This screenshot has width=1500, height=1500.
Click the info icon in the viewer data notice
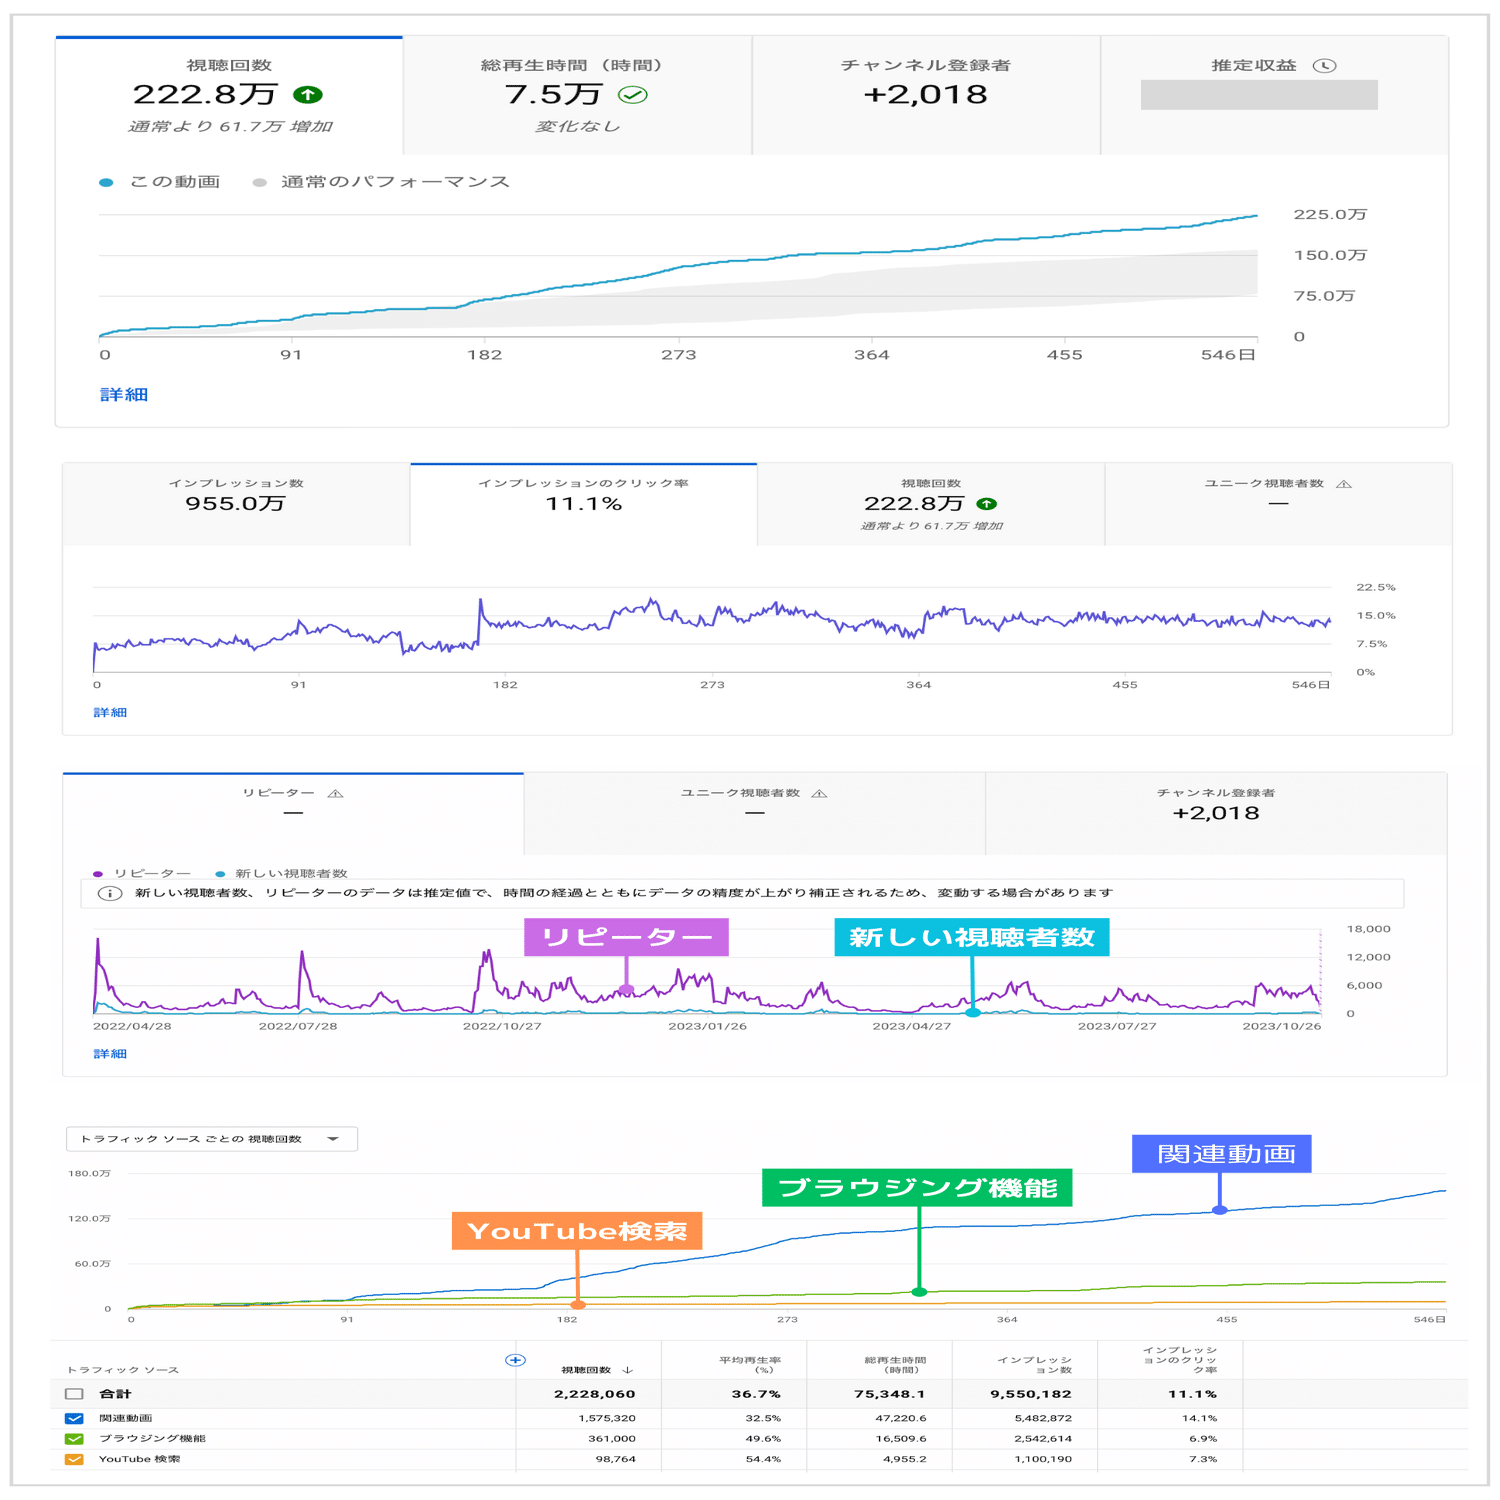[110, 893]
